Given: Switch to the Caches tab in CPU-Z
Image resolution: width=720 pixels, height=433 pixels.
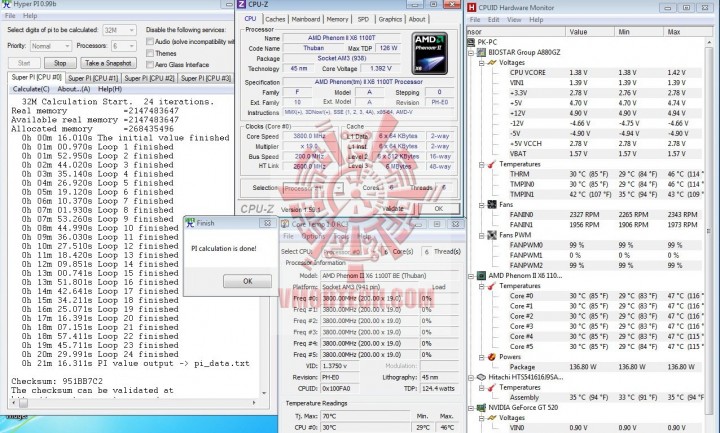Looking at the screenshot, I should coord(275,19).
